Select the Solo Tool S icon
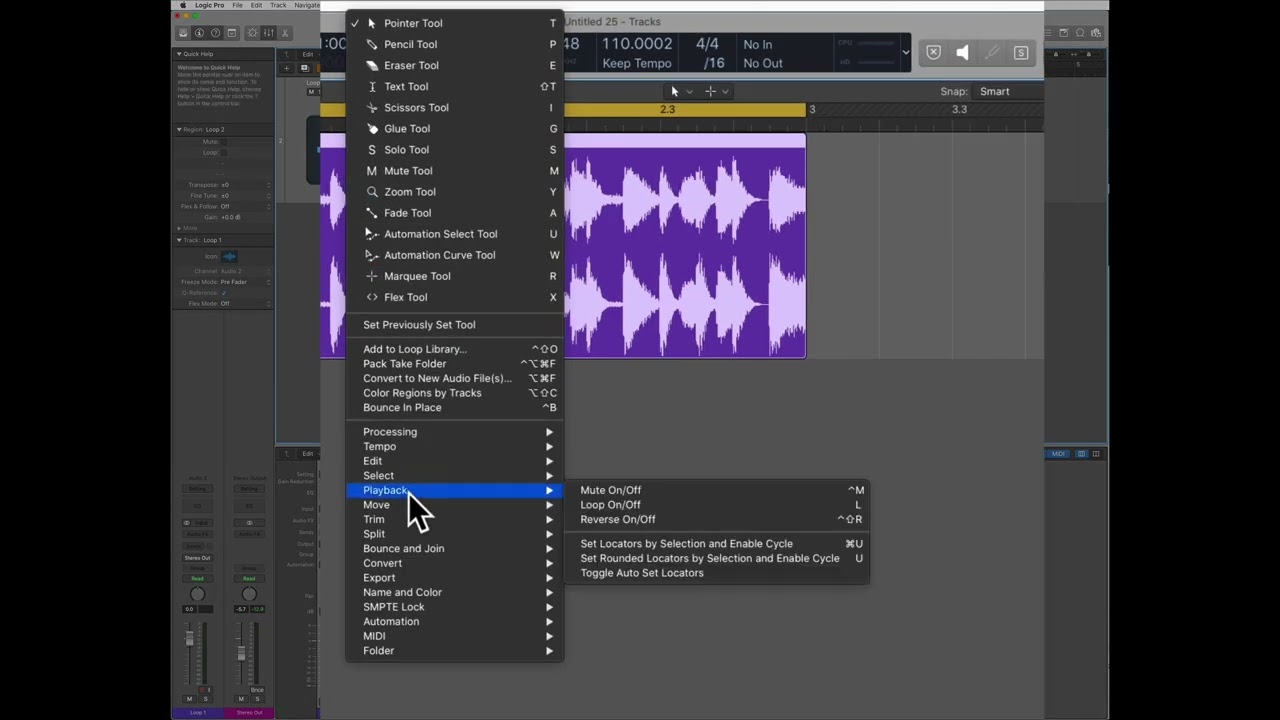1280x720 pixels. click(x=372, y=150)
